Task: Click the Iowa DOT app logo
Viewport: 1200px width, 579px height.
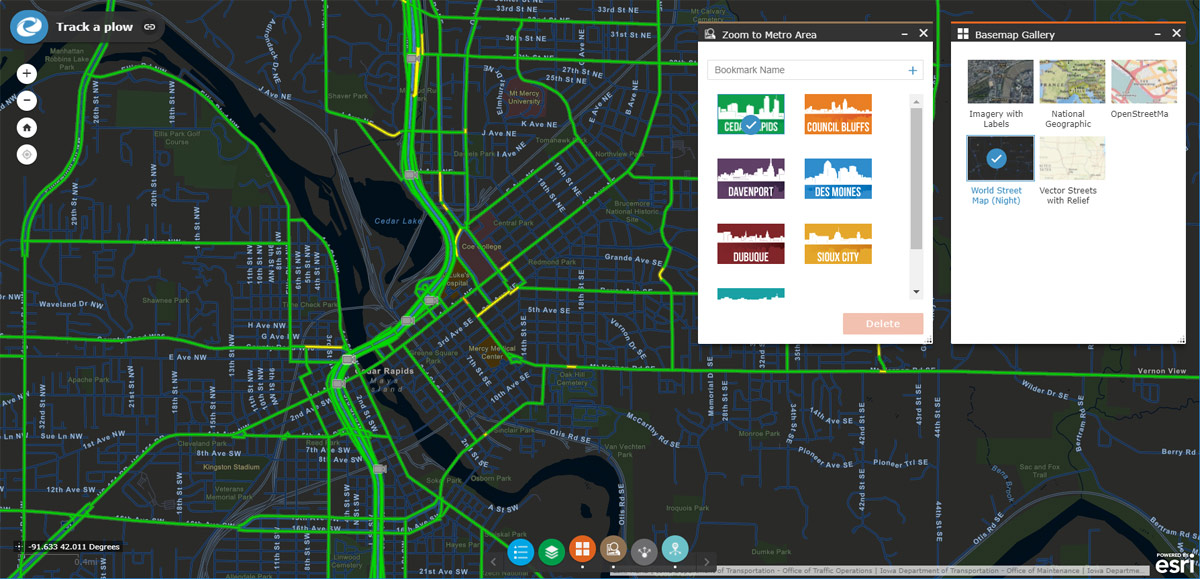Action: point(30,26)
